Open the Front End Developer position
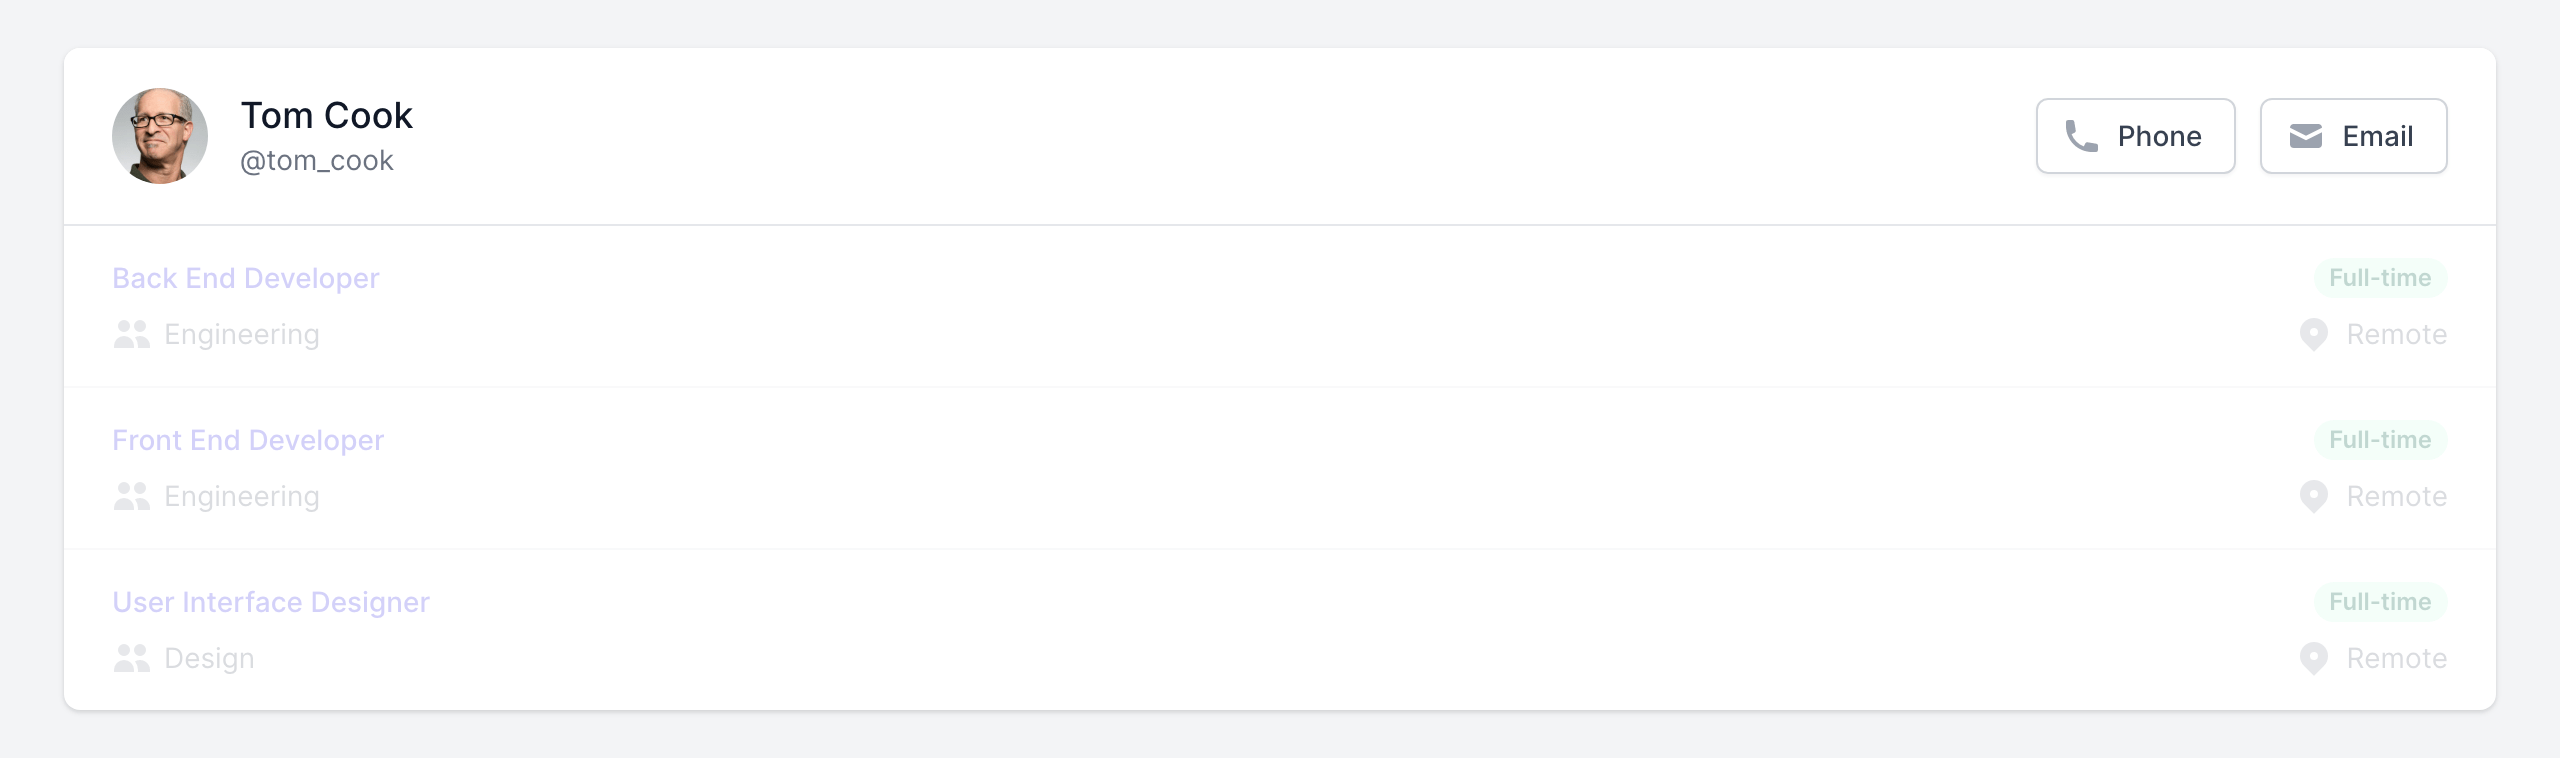Screen dimensions: 2560x758 coord(248,440)
